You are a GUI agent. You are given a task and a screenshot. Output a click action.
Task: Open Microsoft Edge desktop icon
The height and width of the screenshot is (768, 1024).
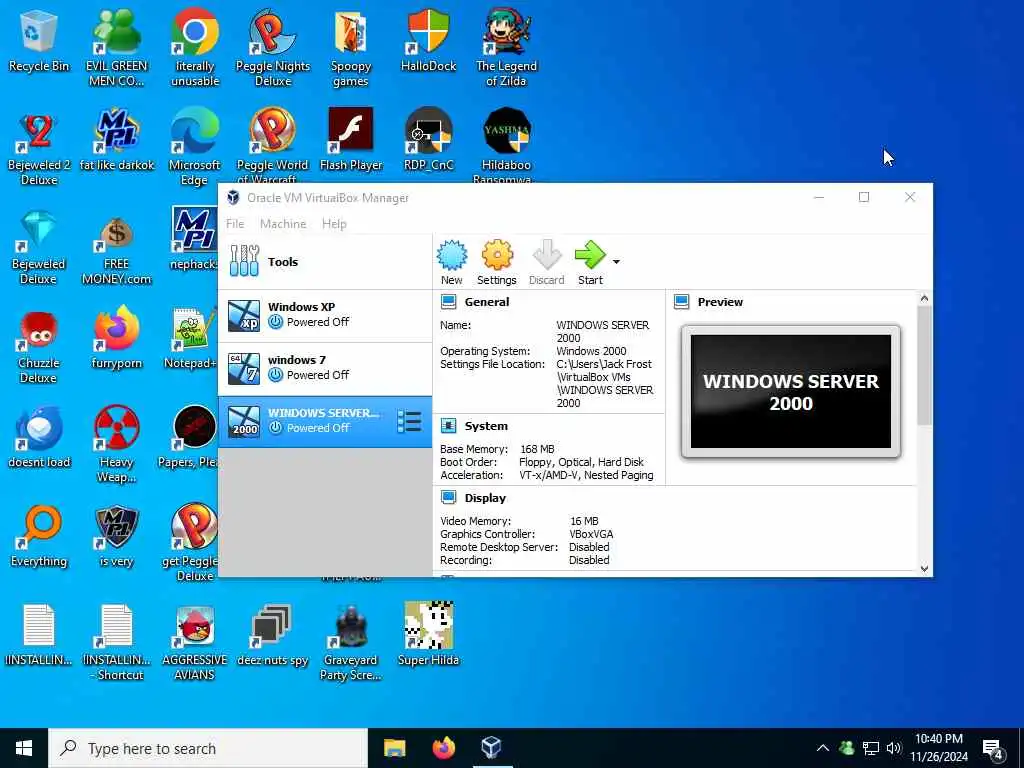coord(195,148)
